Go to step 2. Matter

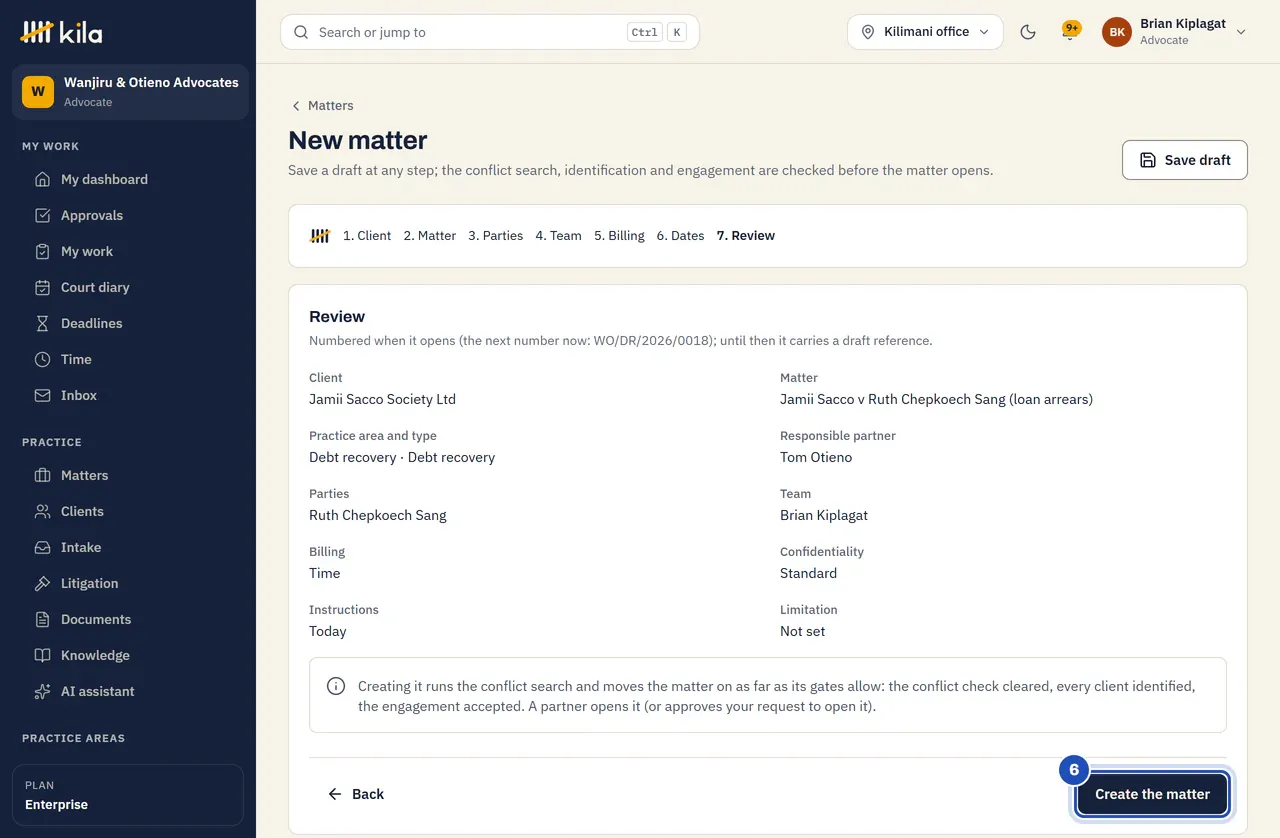click(x=430, y=236)
